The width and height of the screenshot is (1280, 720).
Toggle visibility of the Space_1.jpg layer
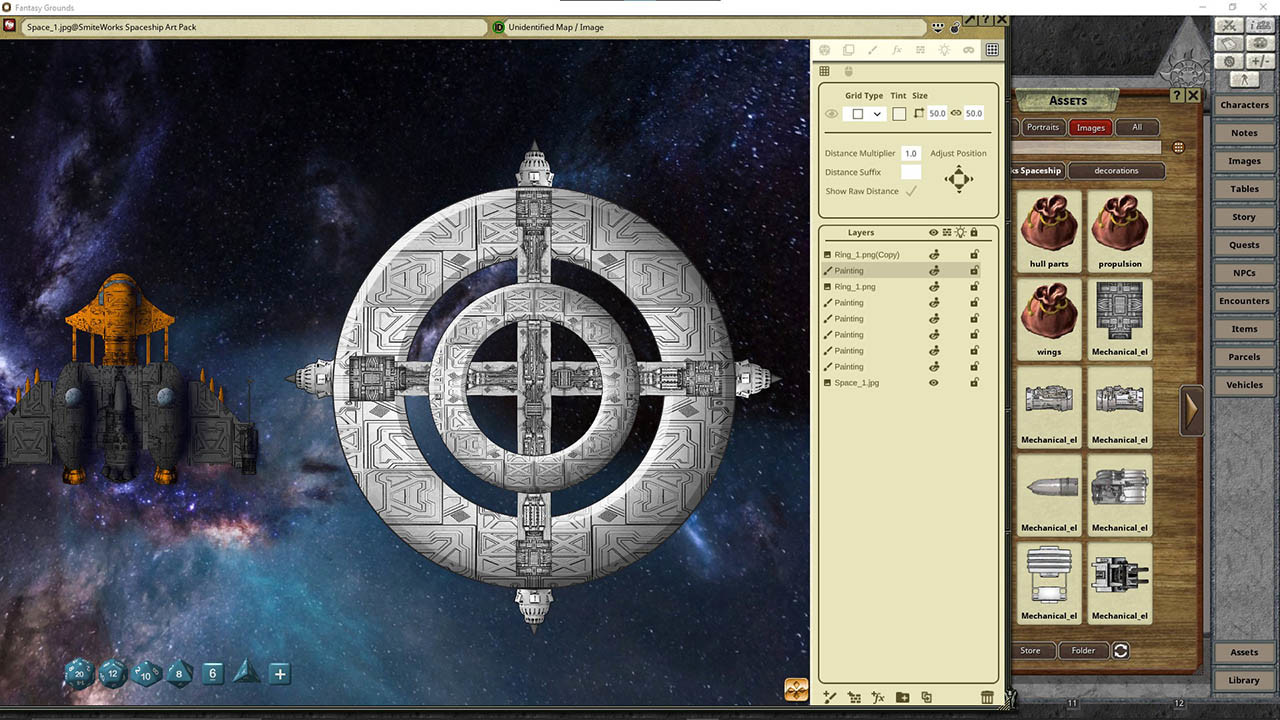click(933, 382)
